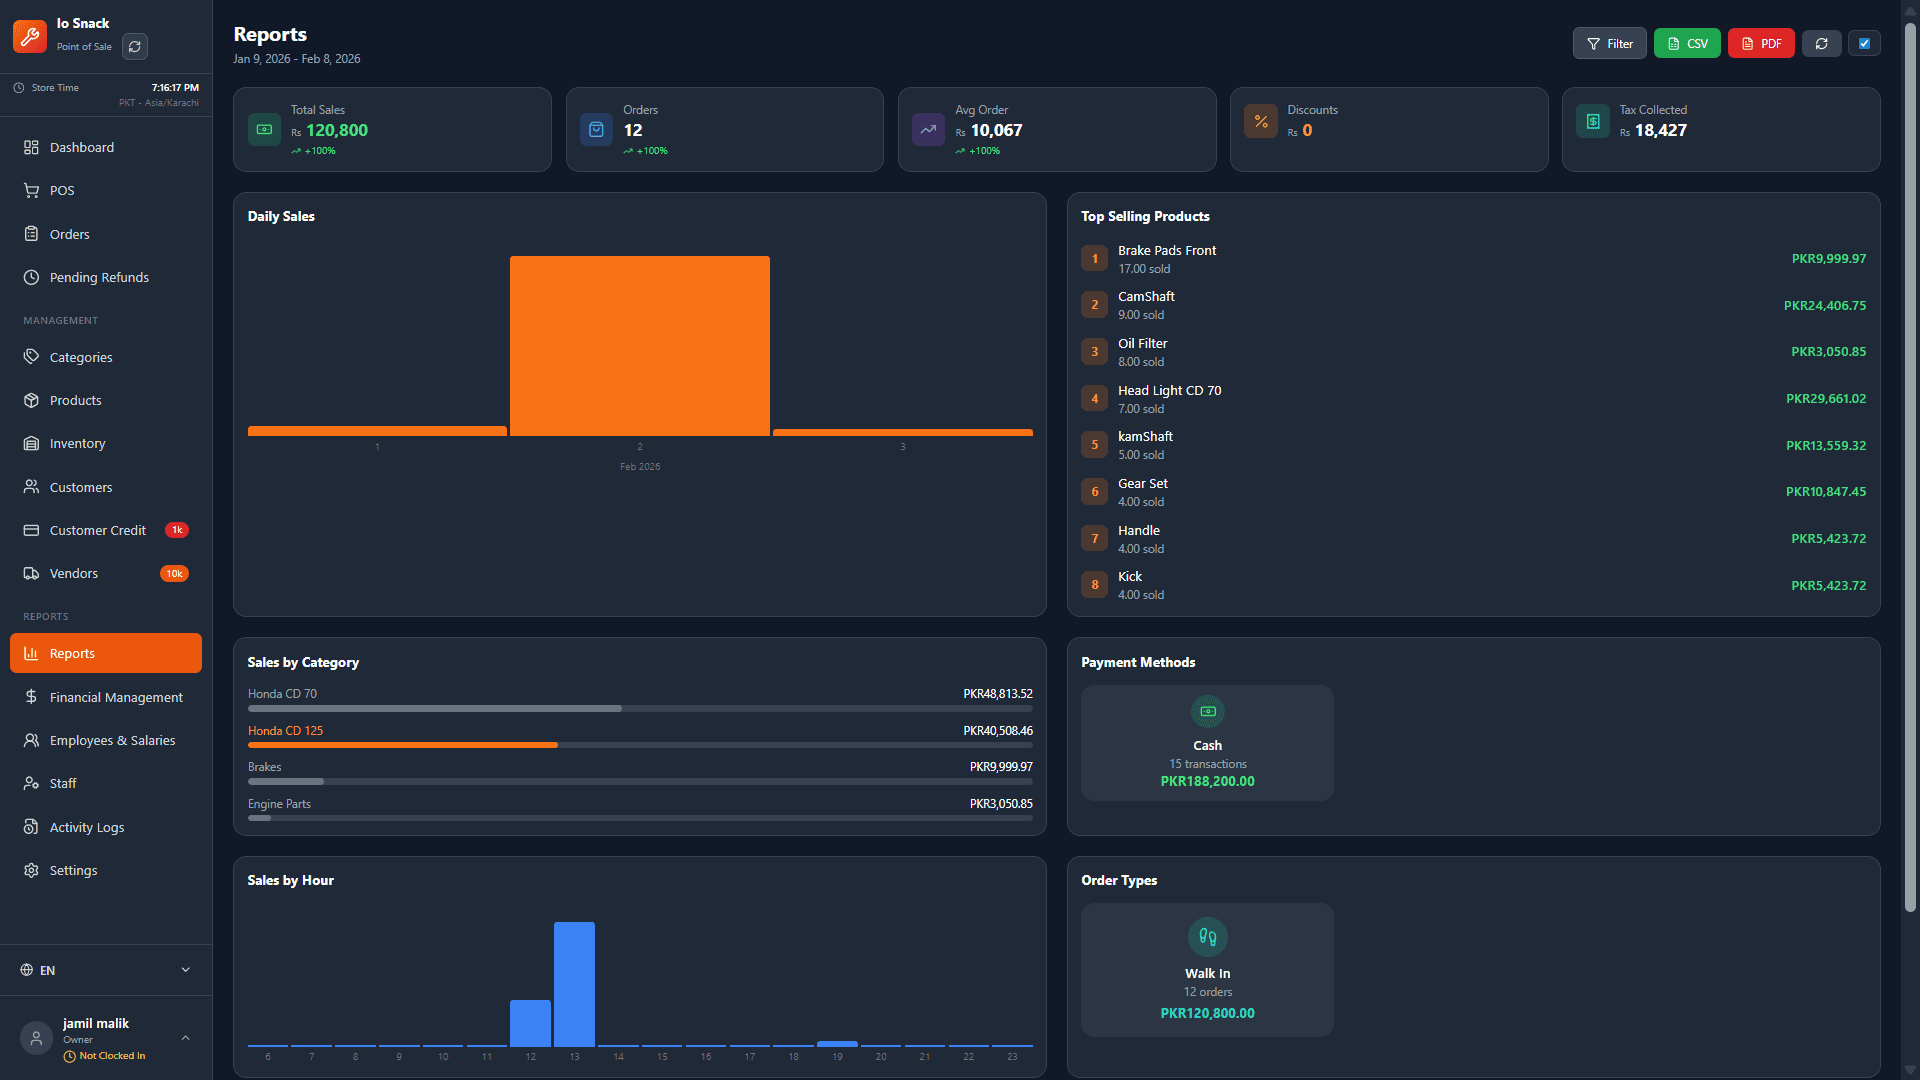Open Pending Refunds from the sidebar
The width and height of the screenshot is (1920, 1080).
click(98, 277)
